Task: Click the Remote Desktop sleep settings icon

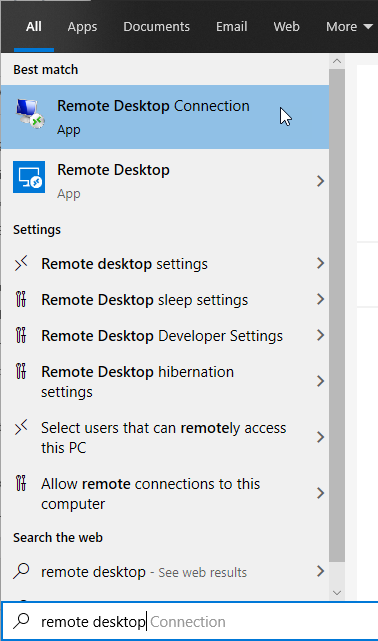Action: [x=21, y=299]
